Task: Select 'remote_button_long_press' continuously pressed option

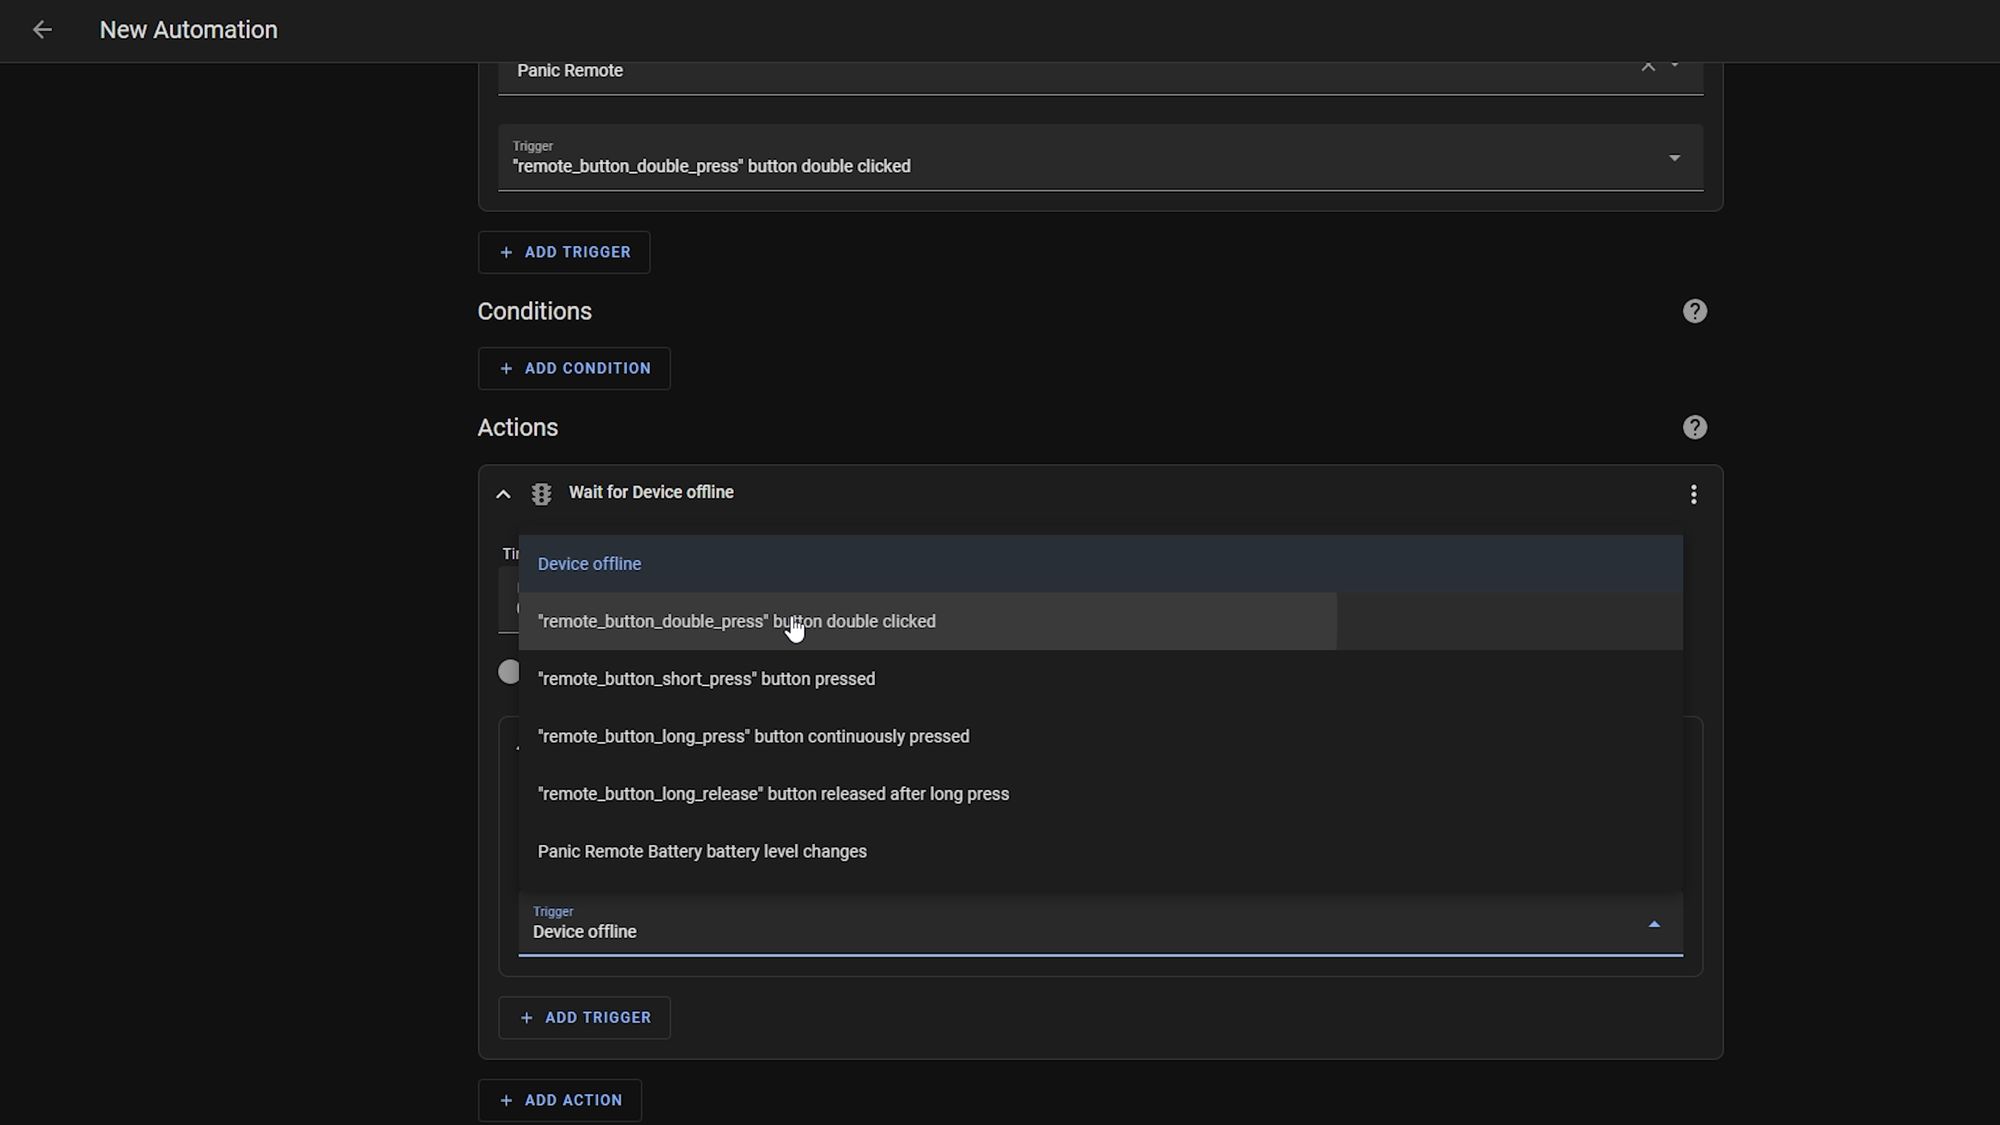Action: pyautogui.click(x=753, y=735)
